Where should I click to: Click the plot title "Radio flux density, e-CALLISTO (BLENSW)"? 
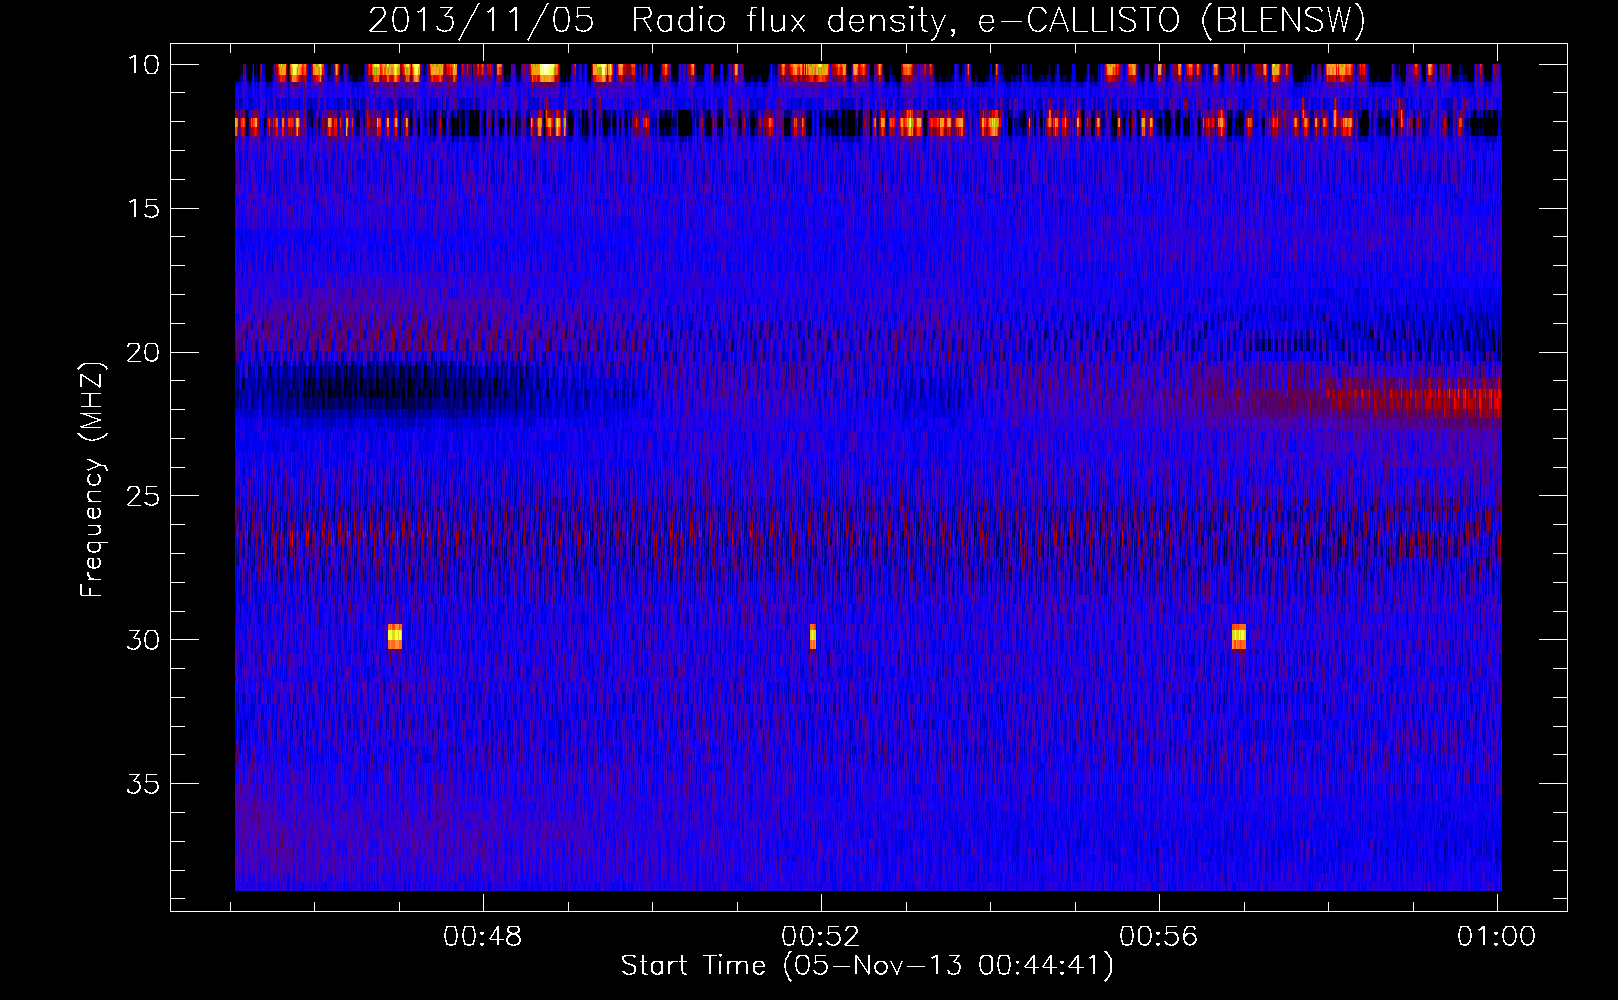click(x=998, y=22)
